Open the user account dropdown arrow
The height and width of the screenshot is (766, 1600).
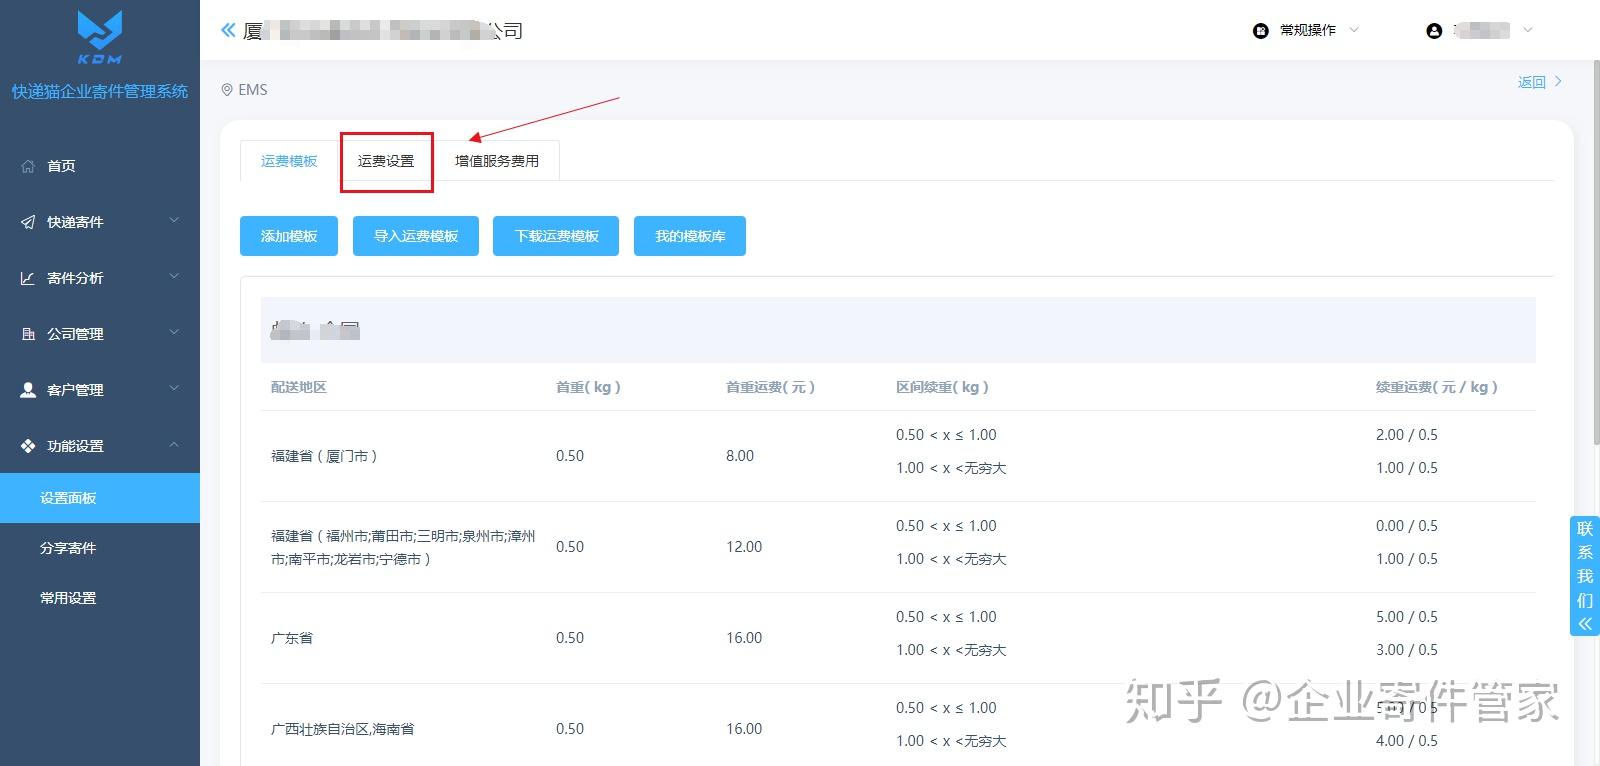tap(1527, 30)
